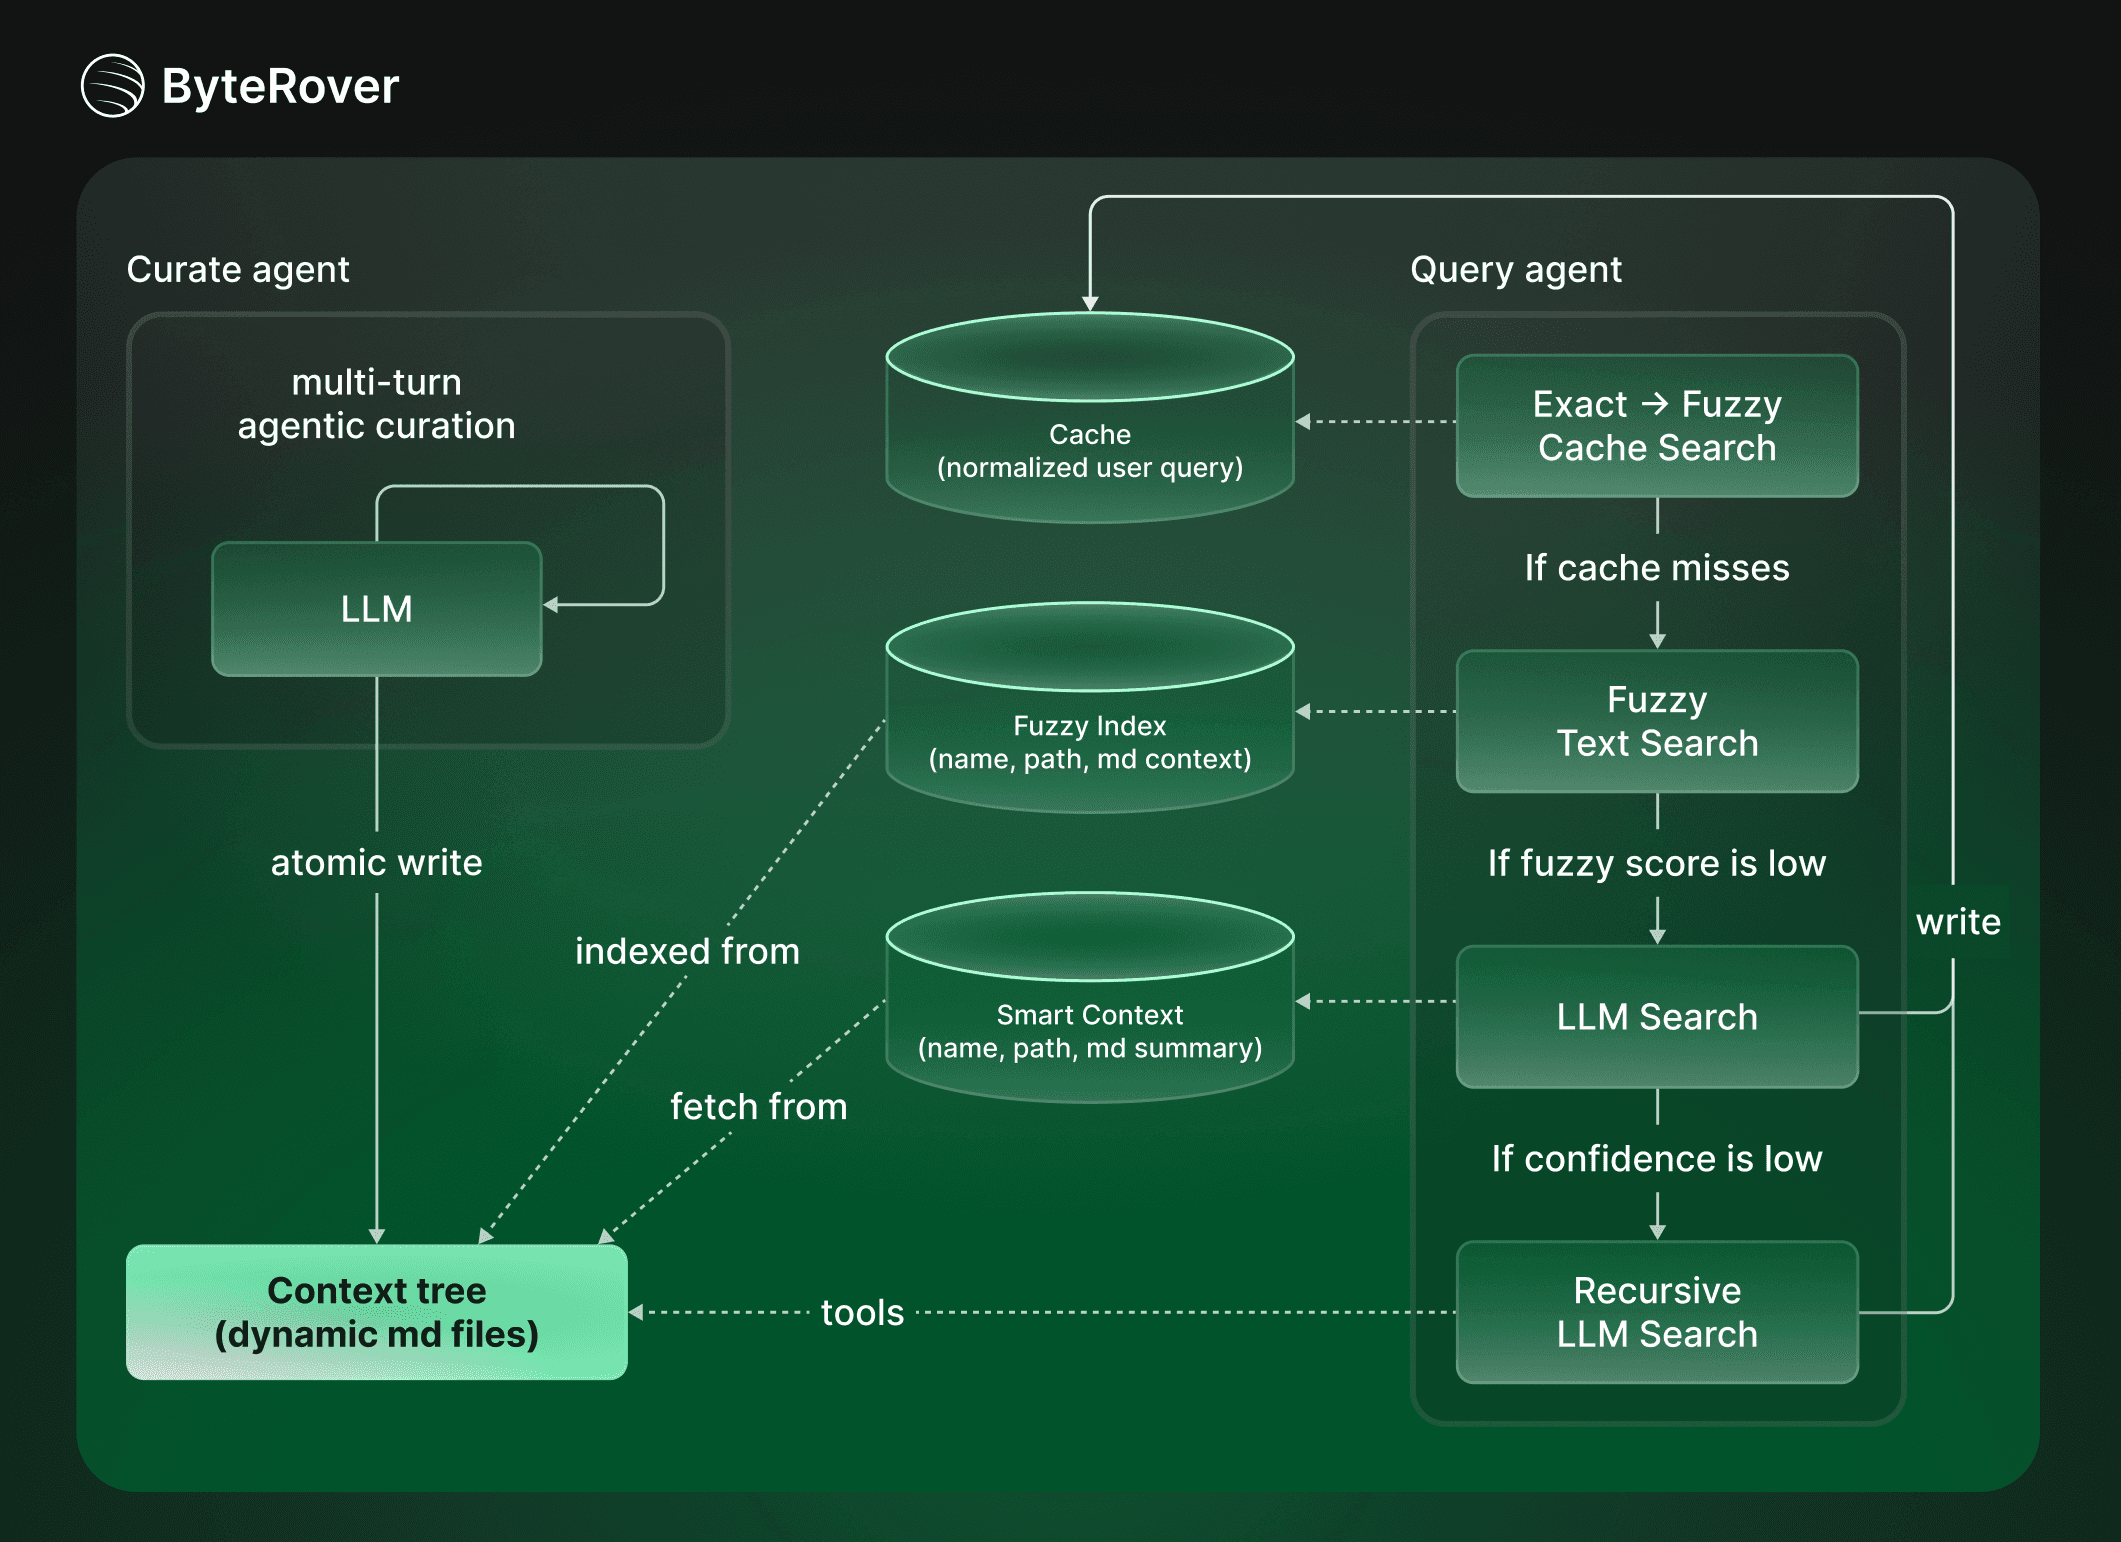The height and width of the screenshot is (1542, 2121).
Task: Select the Exact Fuzzy Cache Search box
Action: [1656, 426]
